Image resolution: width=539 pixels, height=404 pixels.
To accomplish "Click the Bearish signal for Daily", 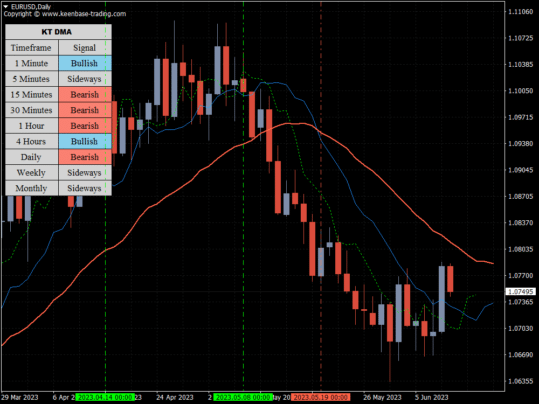I will click(85, 157).
